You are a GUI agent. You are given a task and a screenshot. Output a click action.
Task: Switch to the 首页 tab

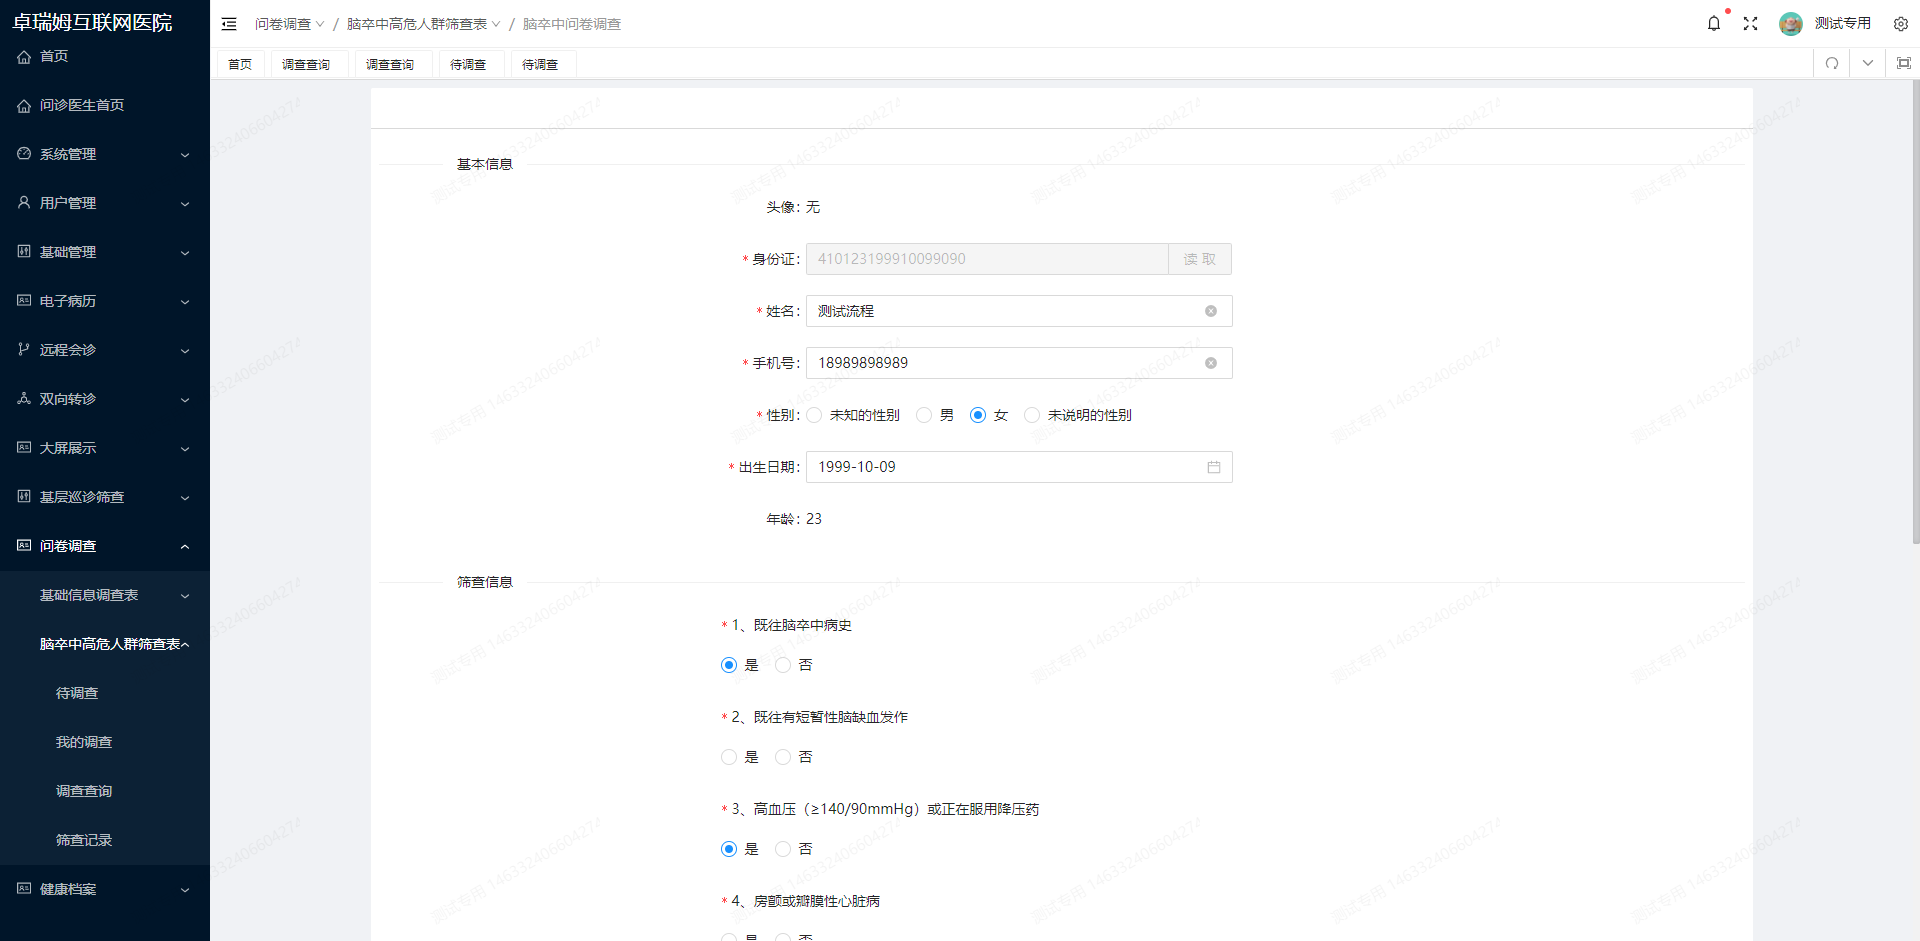click(x=240, y=64)
